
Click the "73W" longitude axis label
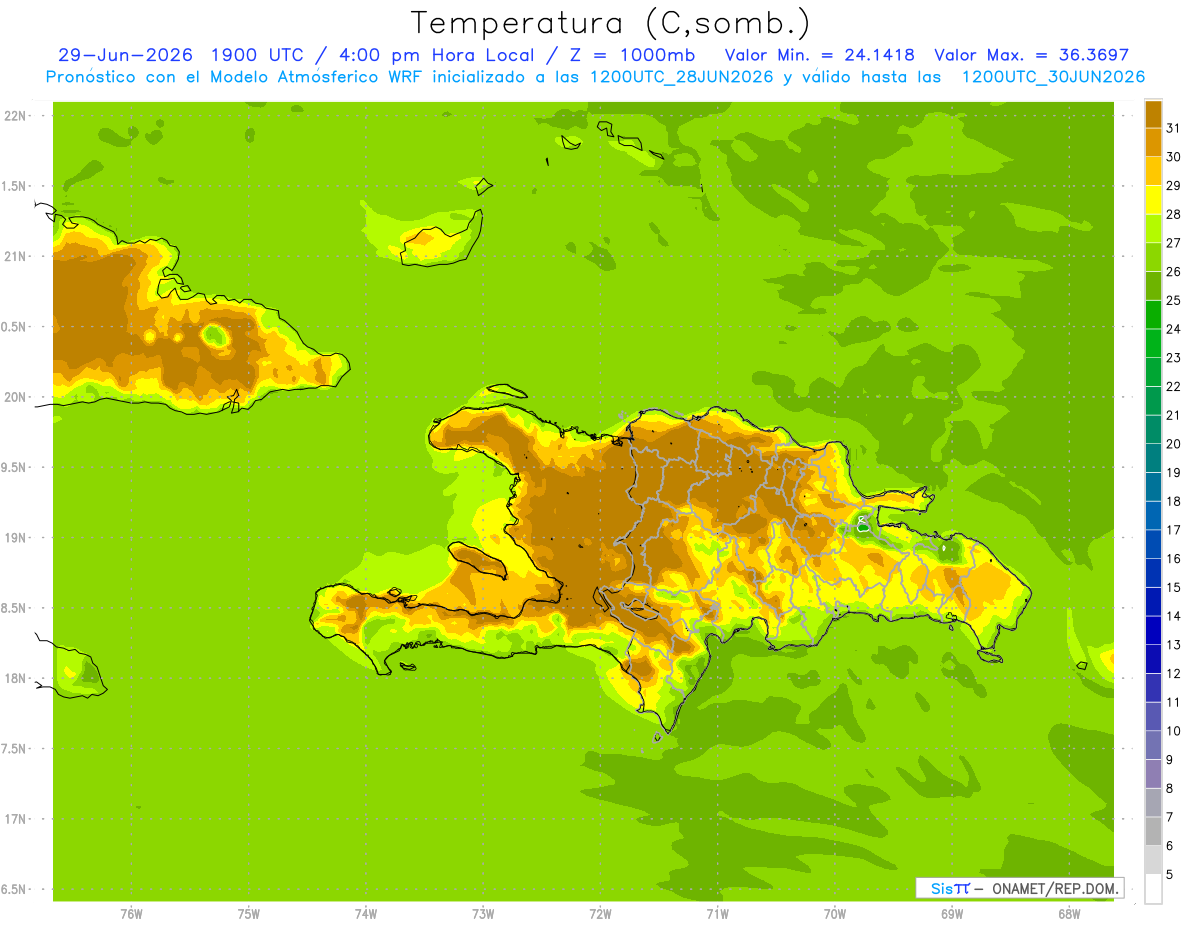click(x=483, y=914)
